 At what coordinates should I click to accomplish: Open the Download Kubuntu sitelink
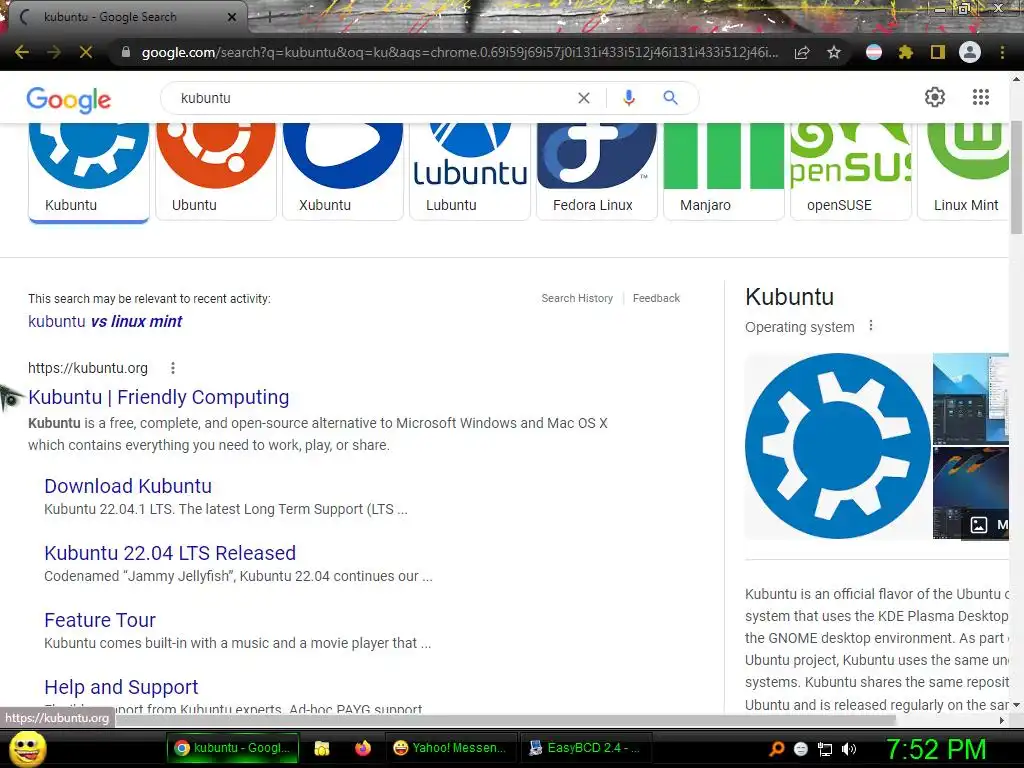(128, 486)
